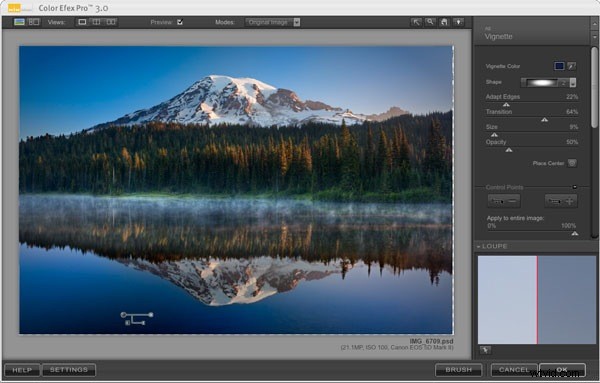
Task: Open the HELP button
Action: pyautogui.click(x=22, y=370)
